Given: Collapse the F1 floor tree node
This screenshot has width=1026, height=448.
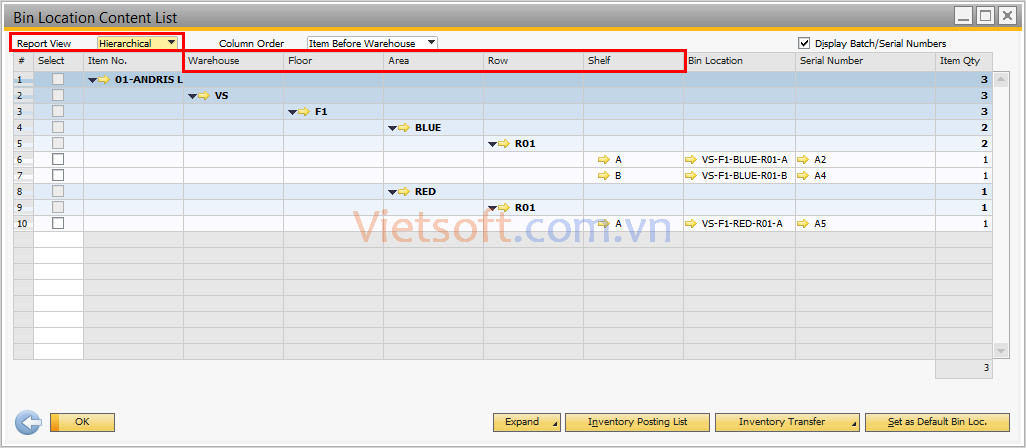Looking at the screenshot, I should coord(292,112).
